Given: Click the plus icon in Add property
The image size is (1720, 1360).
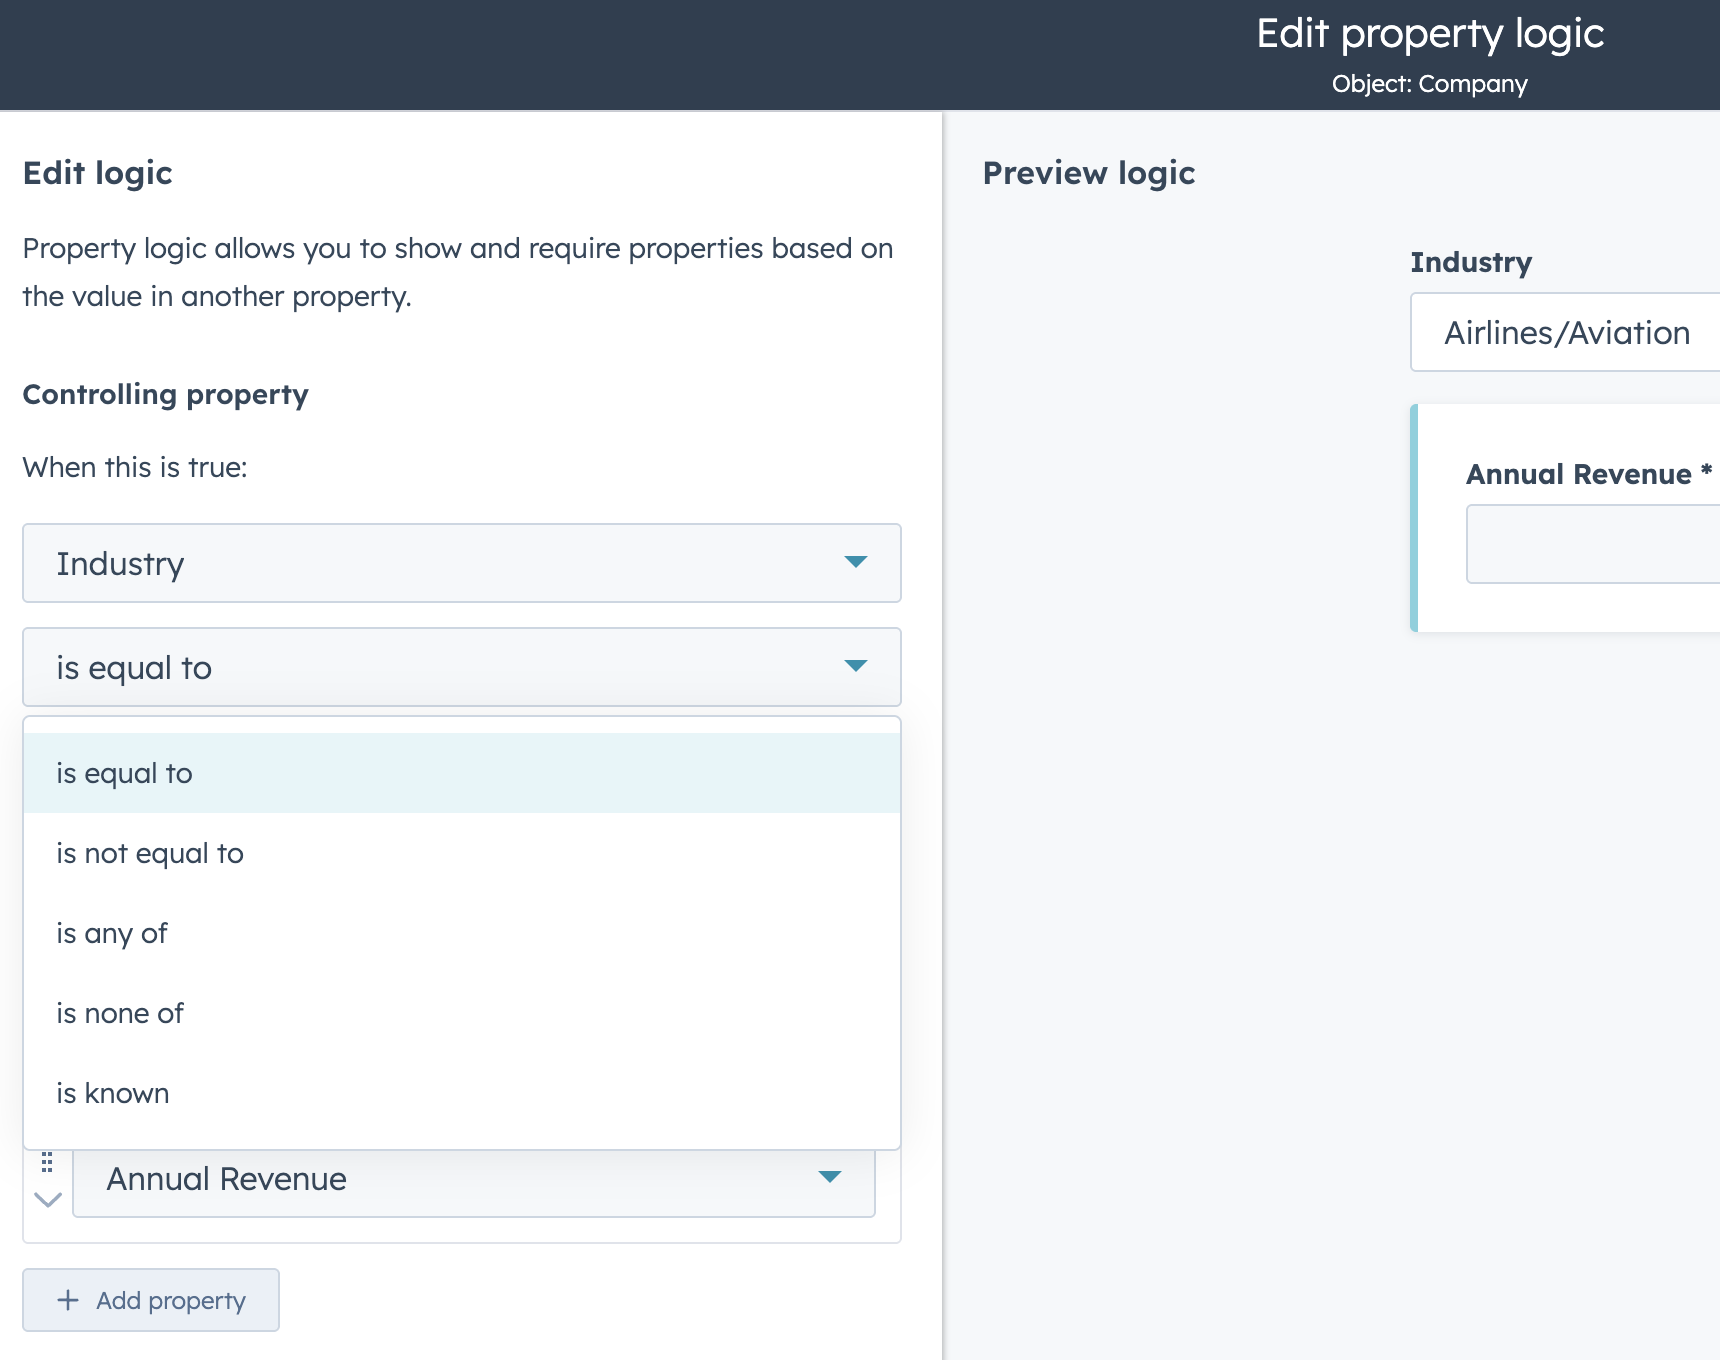Looking at the screenshot, I should tap(68, 1300).
